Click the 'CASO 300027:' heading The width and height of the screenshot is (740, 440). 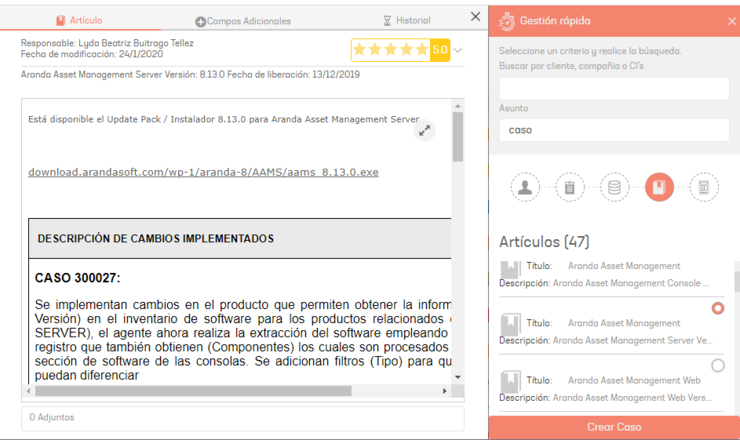click(x=77, y=278)
